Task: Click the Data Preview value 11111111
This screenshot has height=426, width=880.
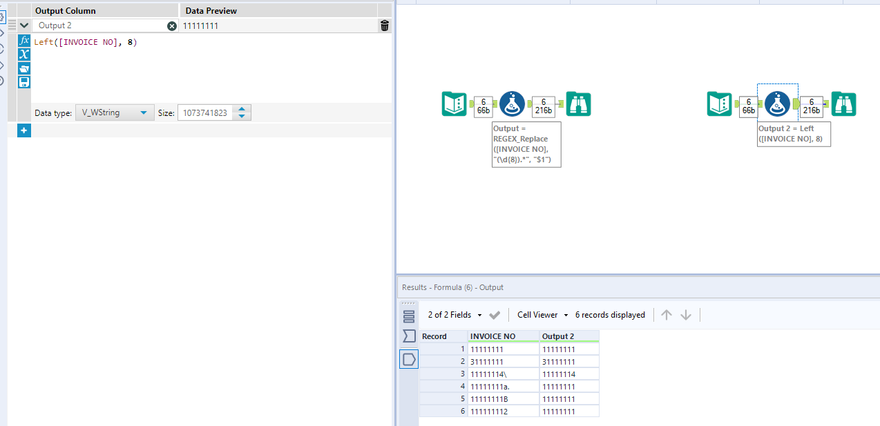Action: [200, 26]
